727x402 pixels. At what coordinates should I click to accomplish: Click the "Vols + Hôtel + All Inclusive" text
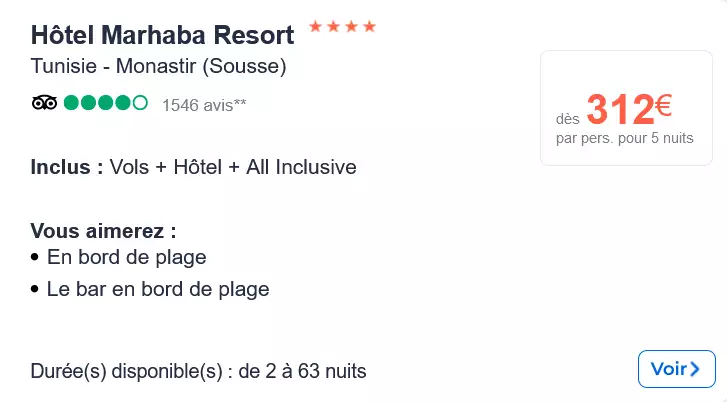click(233, 167)
